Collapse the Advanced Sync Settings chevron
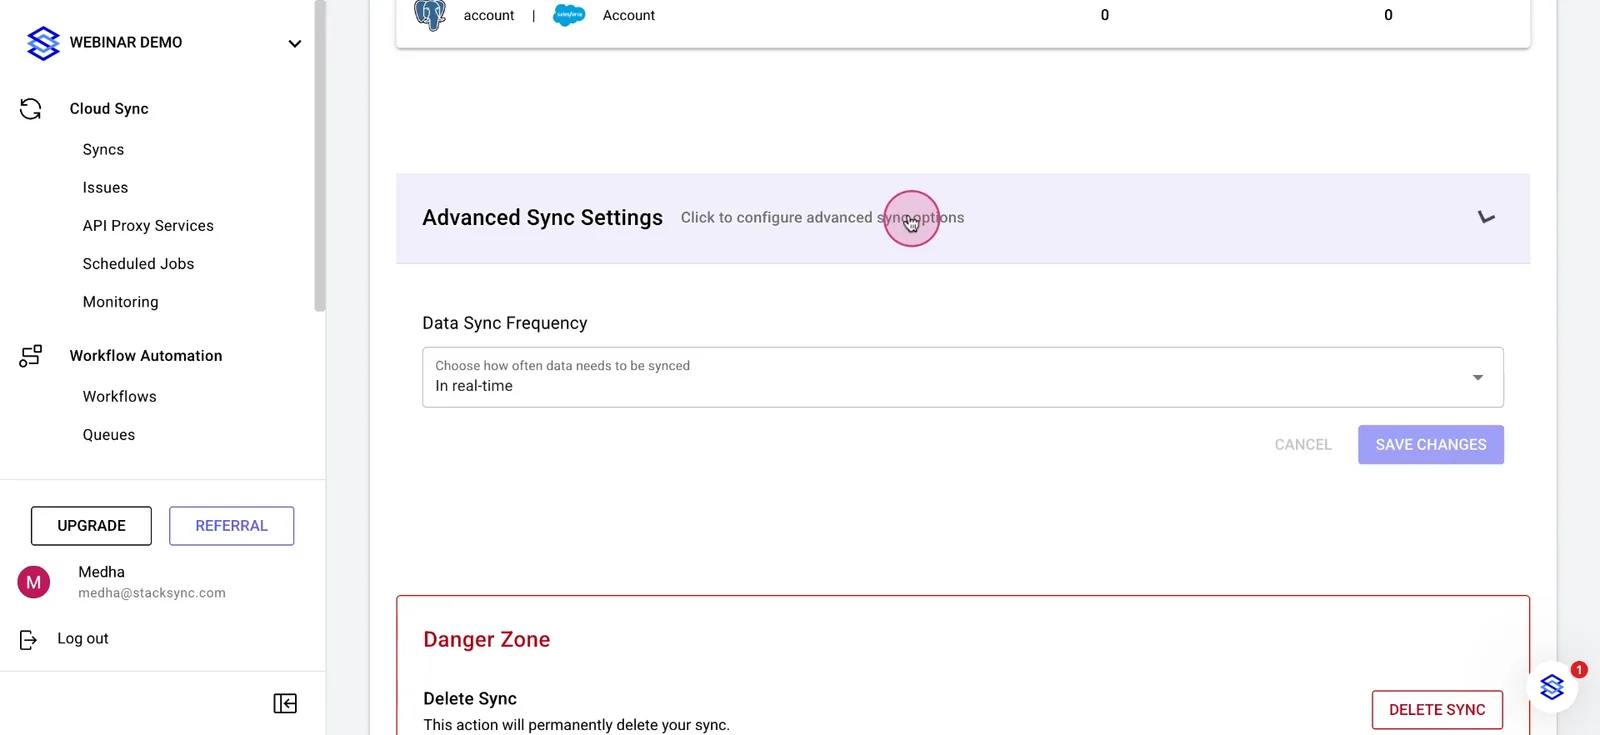1600x735 pixels. click(x=1486, y=218)
